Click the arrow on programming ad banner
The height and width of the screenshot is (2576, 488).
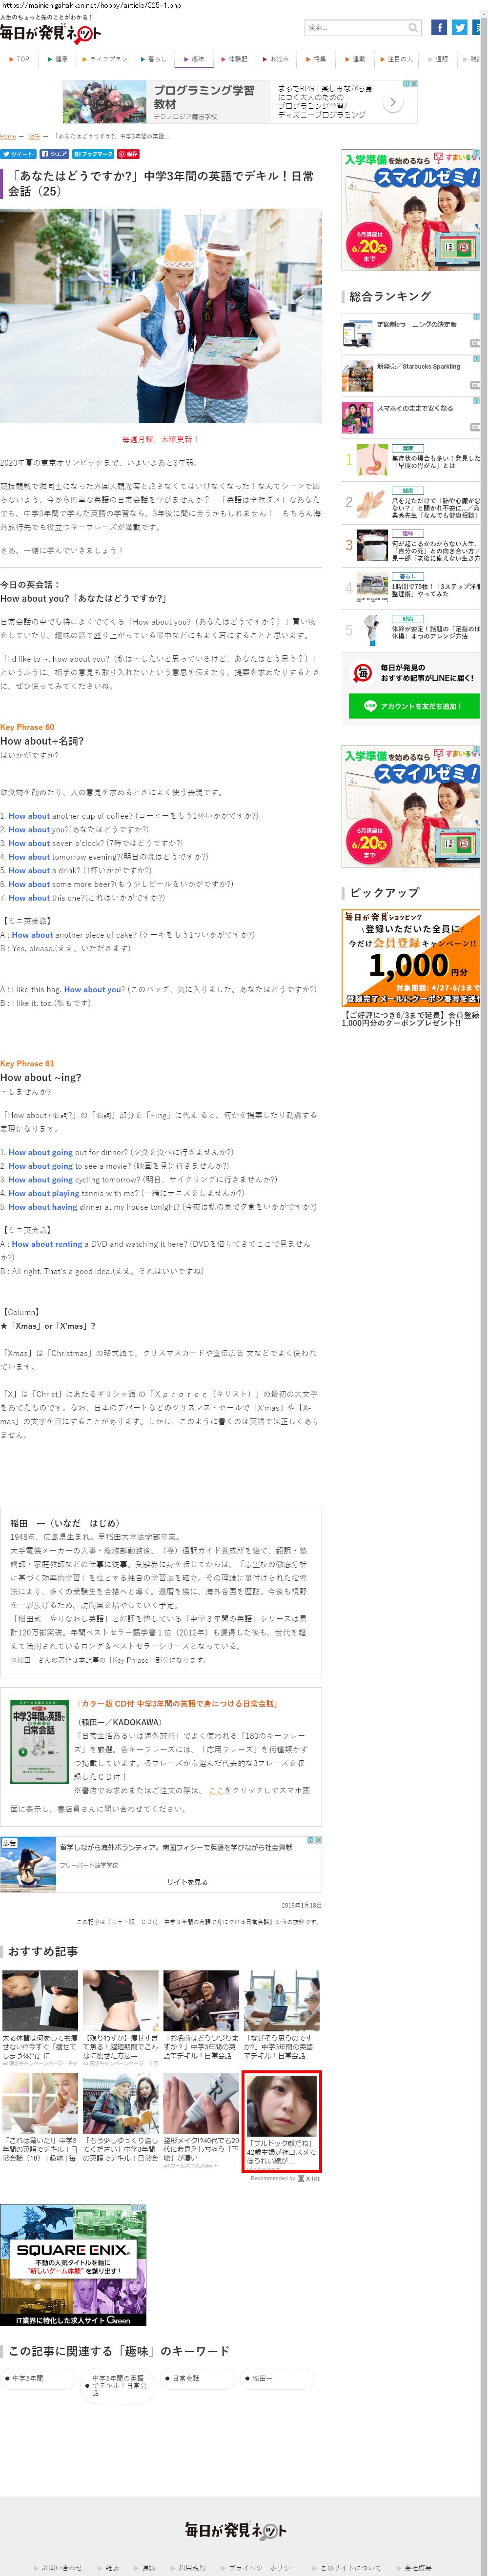394,102
